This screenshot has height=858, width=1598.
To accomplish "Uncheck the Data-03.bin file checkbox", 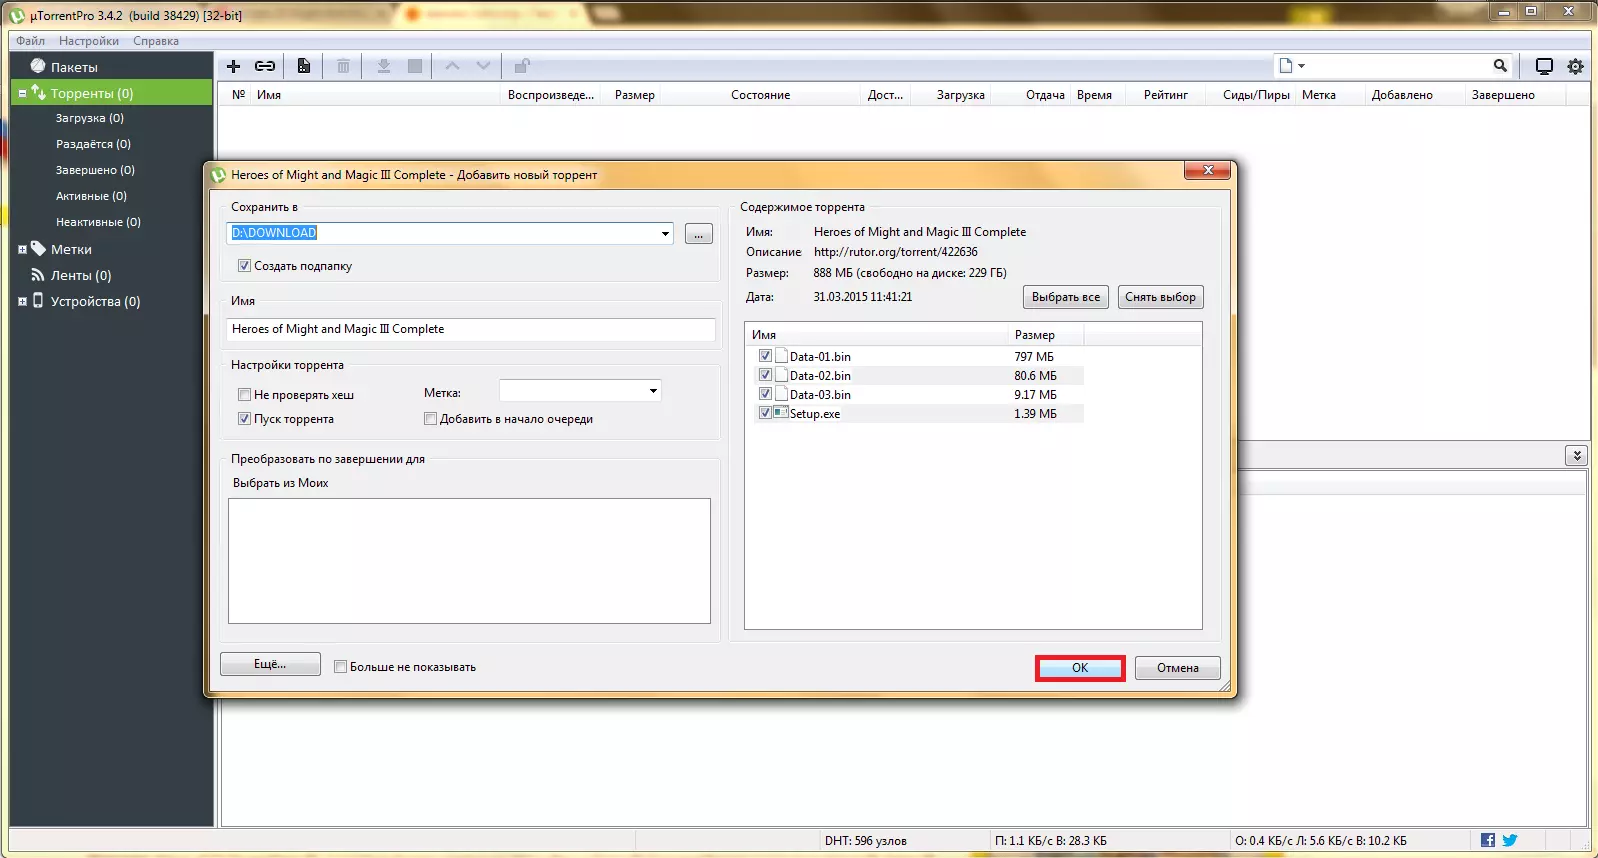I will (765, 394).
